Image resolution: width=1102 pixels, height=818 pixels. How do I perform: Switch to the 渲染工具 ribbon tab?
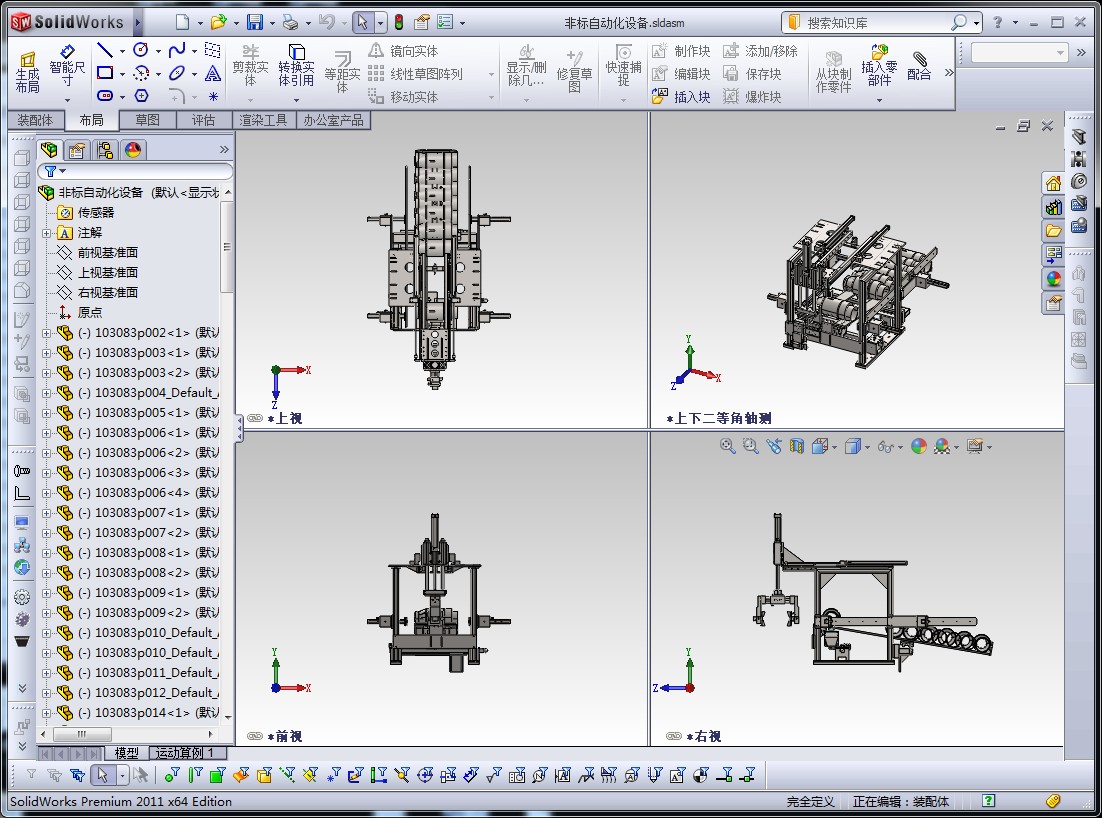click(x=263, y=120)
